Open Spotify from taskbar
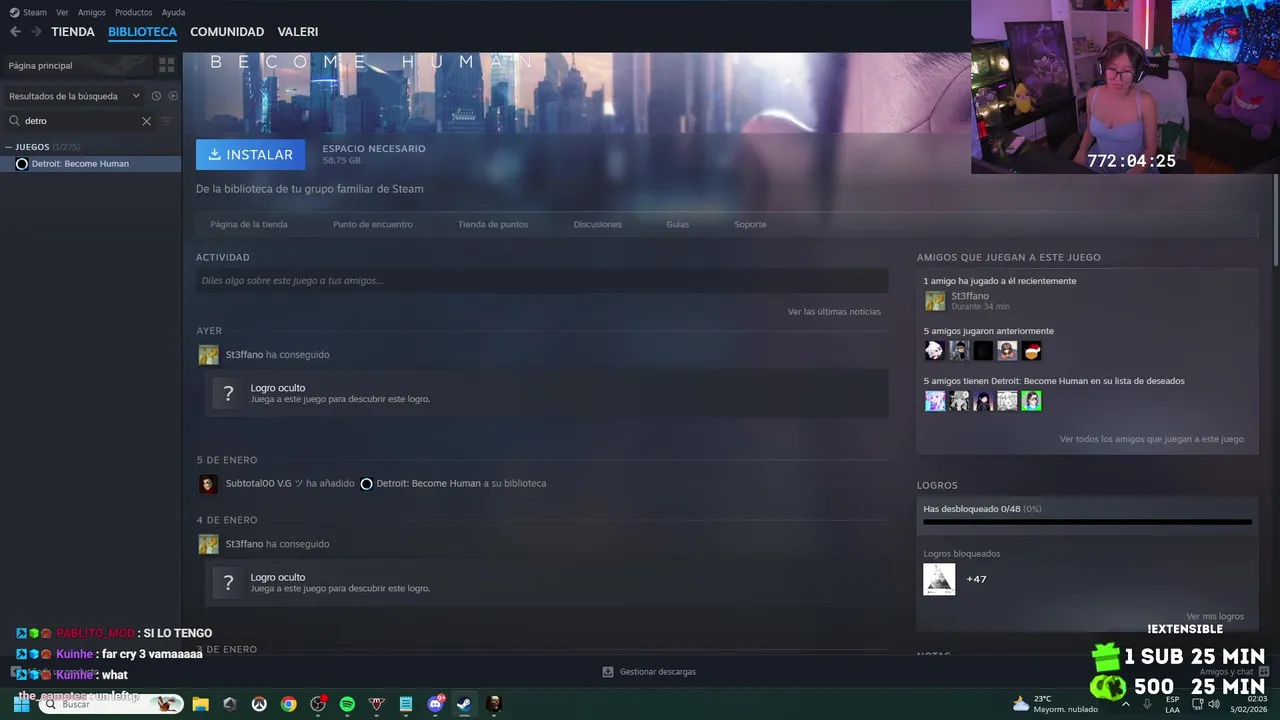 [347, 704]
